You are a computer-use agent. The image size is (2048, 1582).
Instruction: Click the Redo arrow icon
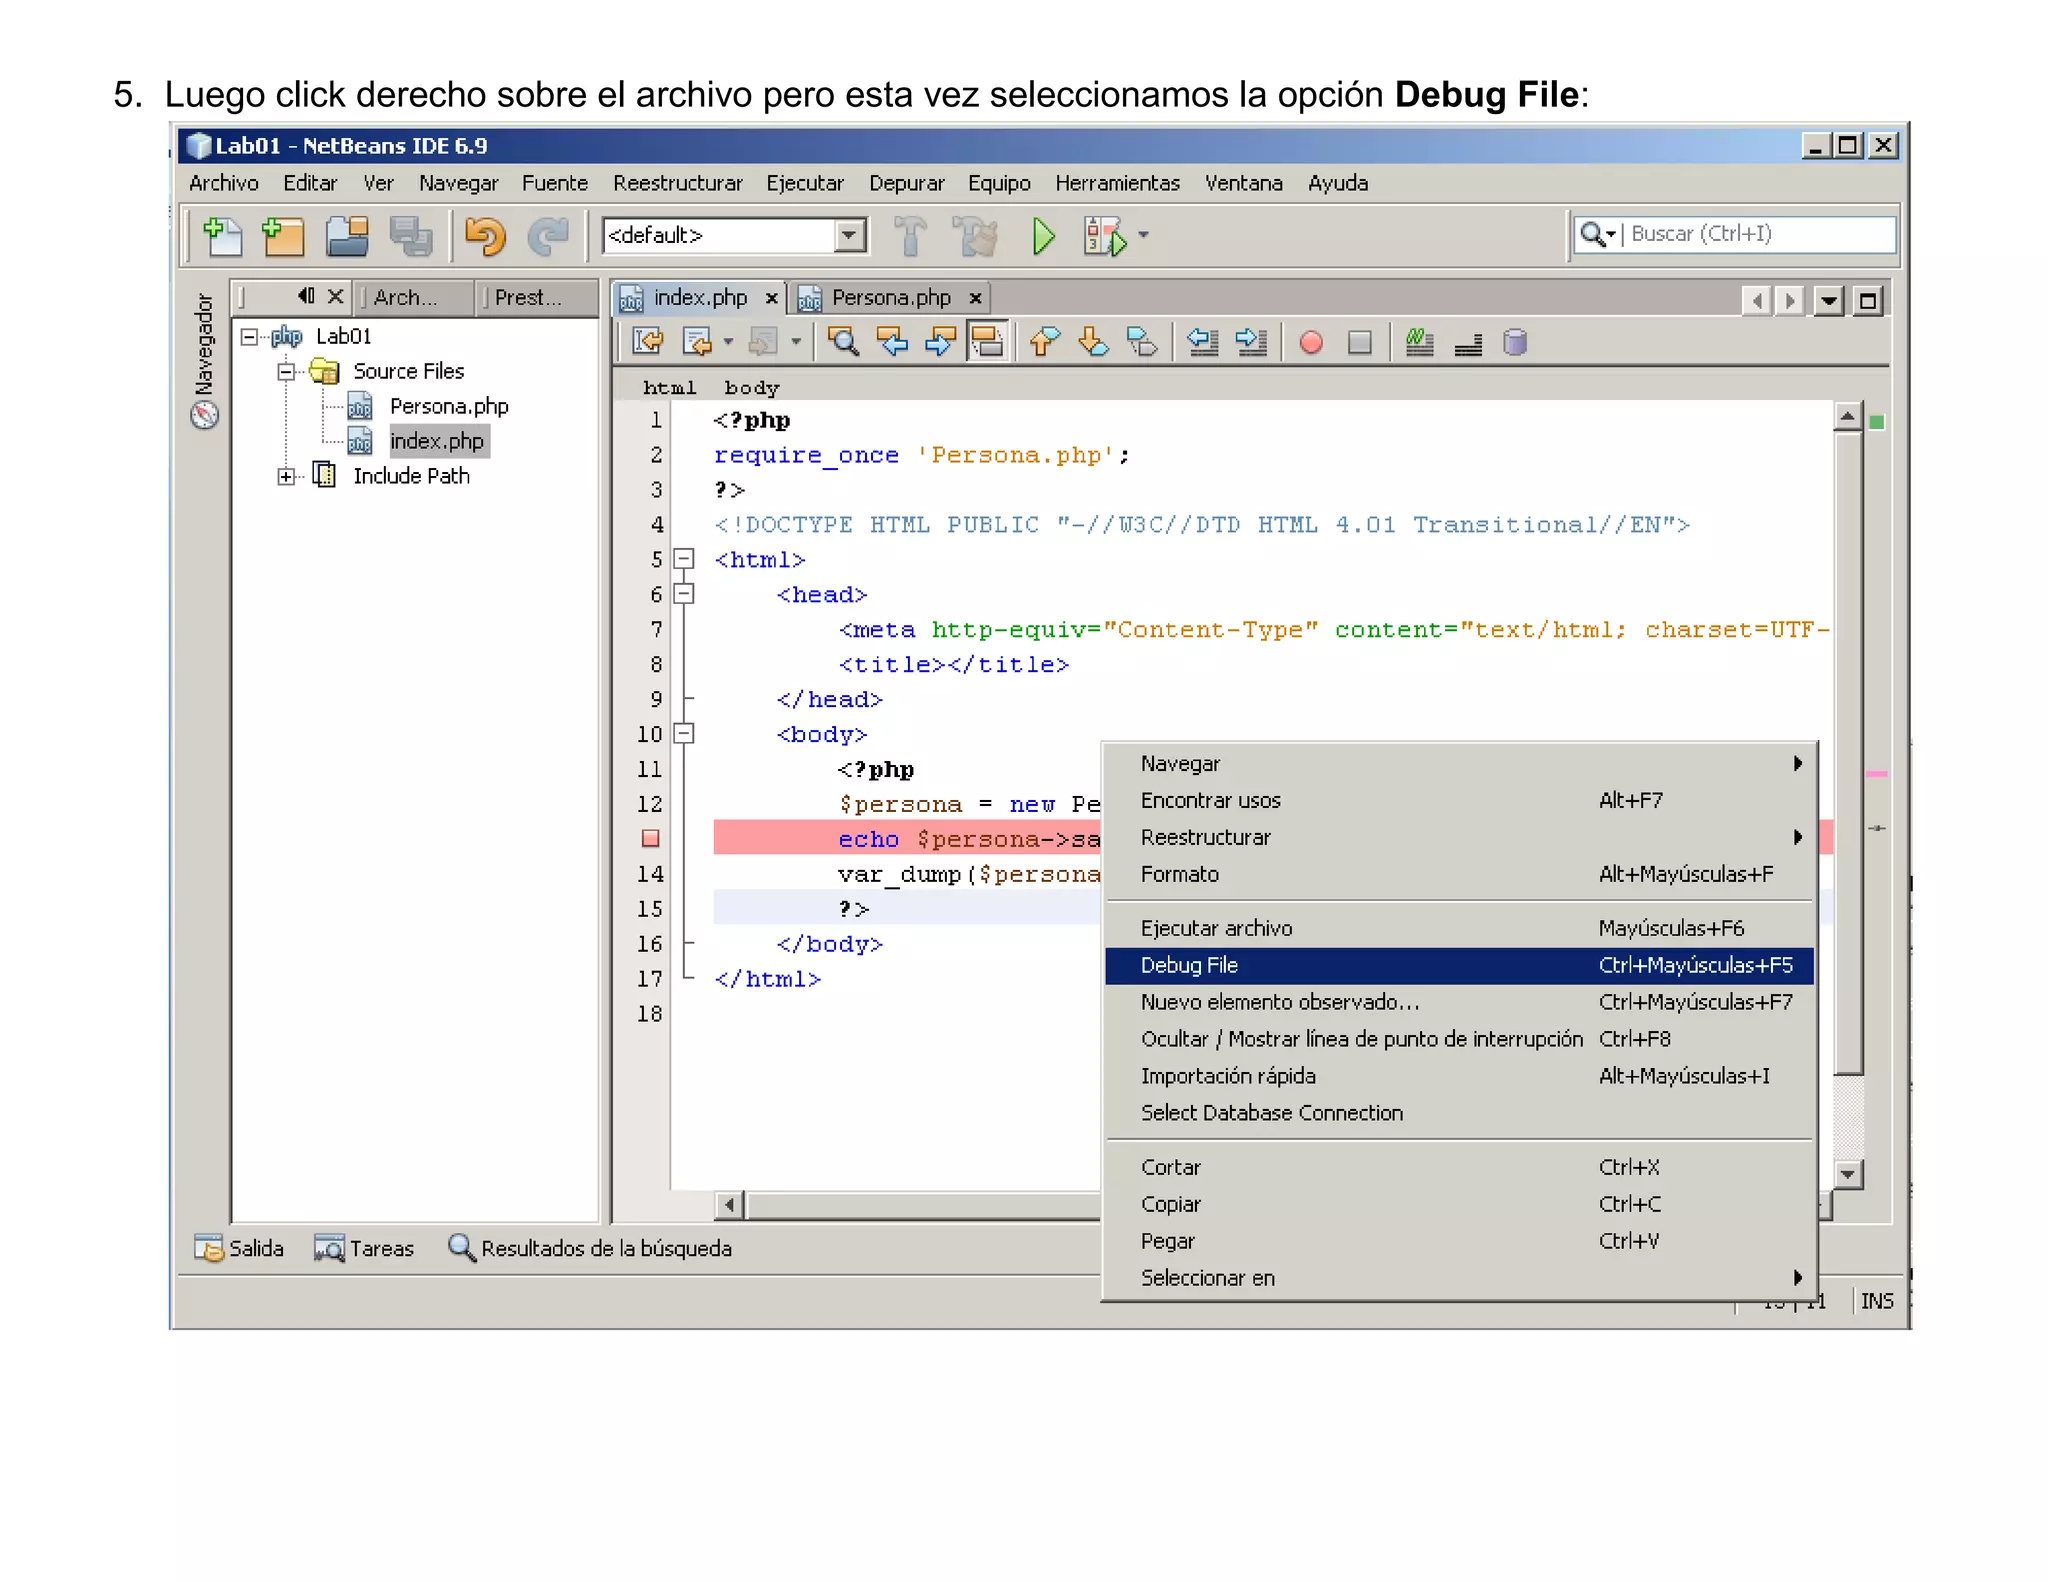[547, 237]
